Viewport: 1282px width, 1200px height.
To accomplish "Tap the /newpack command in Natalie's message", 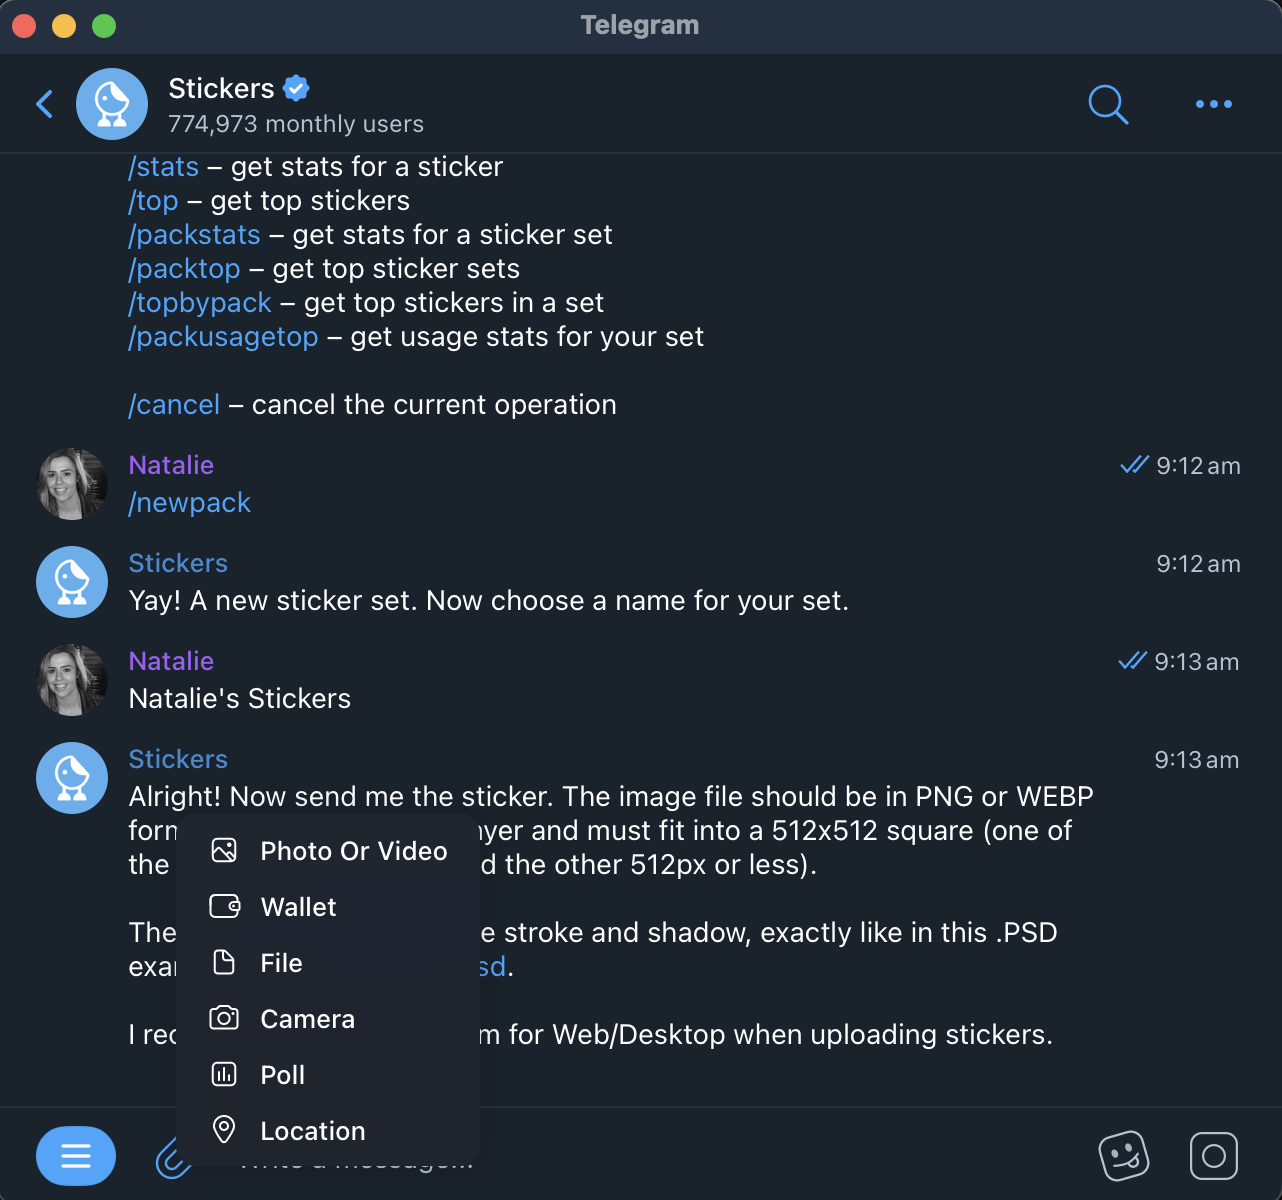I will (x=190, y=503).
